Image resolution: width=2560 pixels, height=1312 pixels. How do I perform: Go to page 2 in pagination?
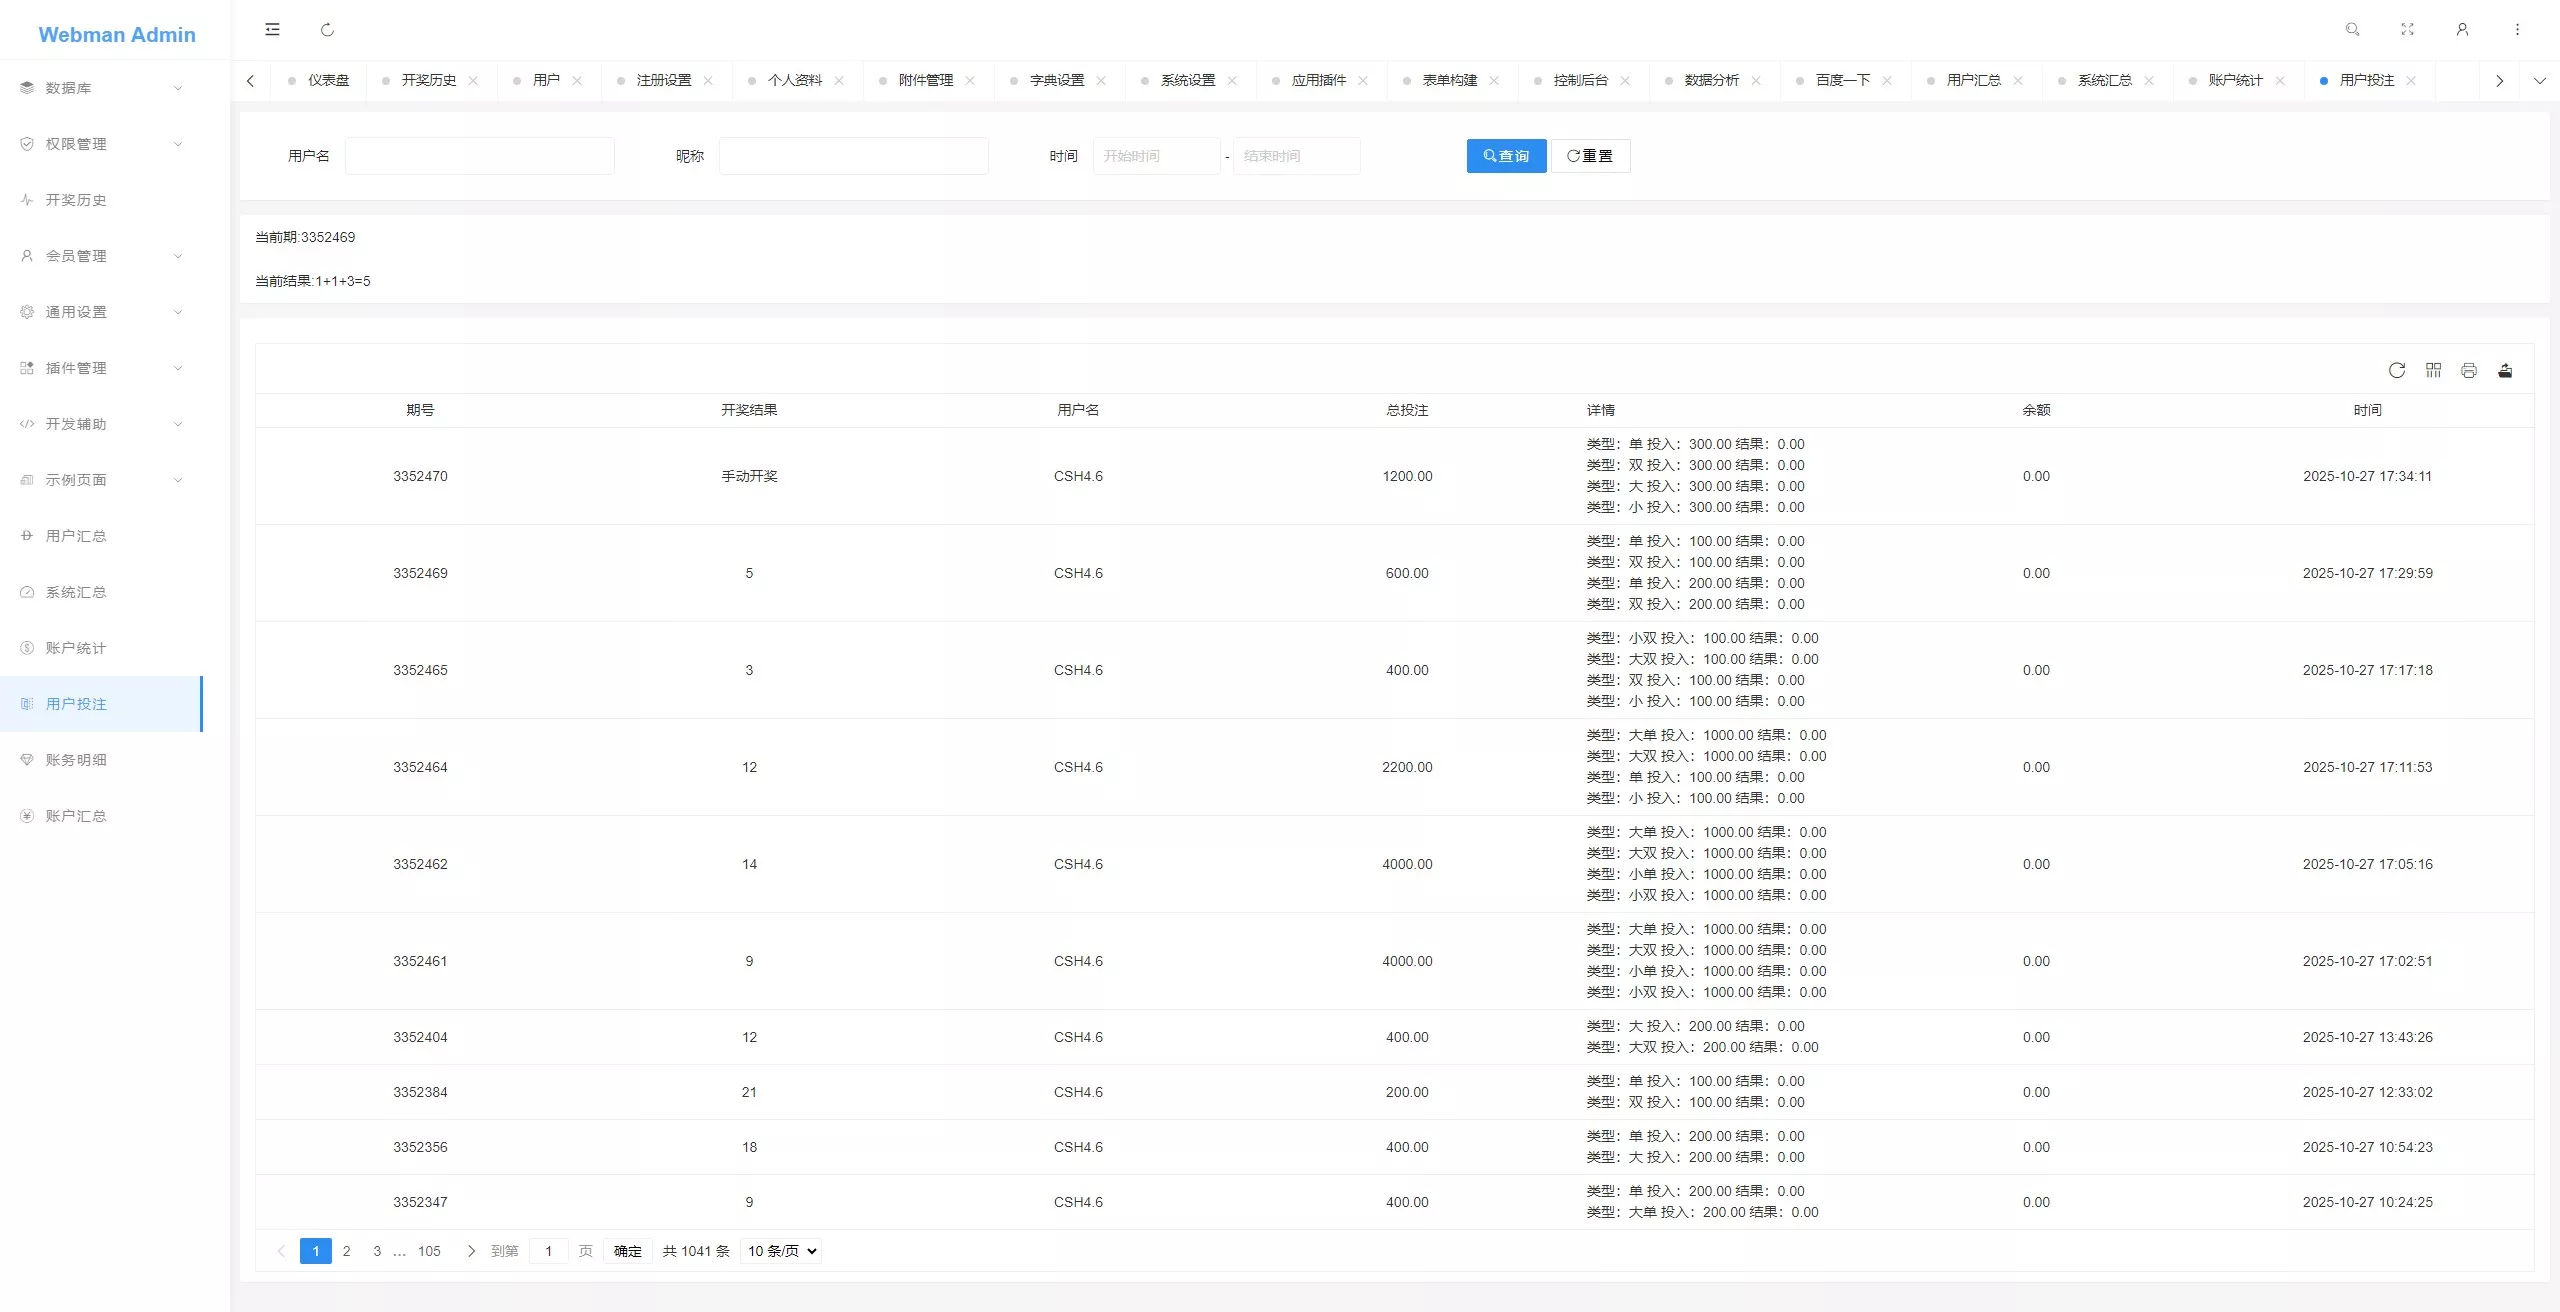click(347, 1251)
